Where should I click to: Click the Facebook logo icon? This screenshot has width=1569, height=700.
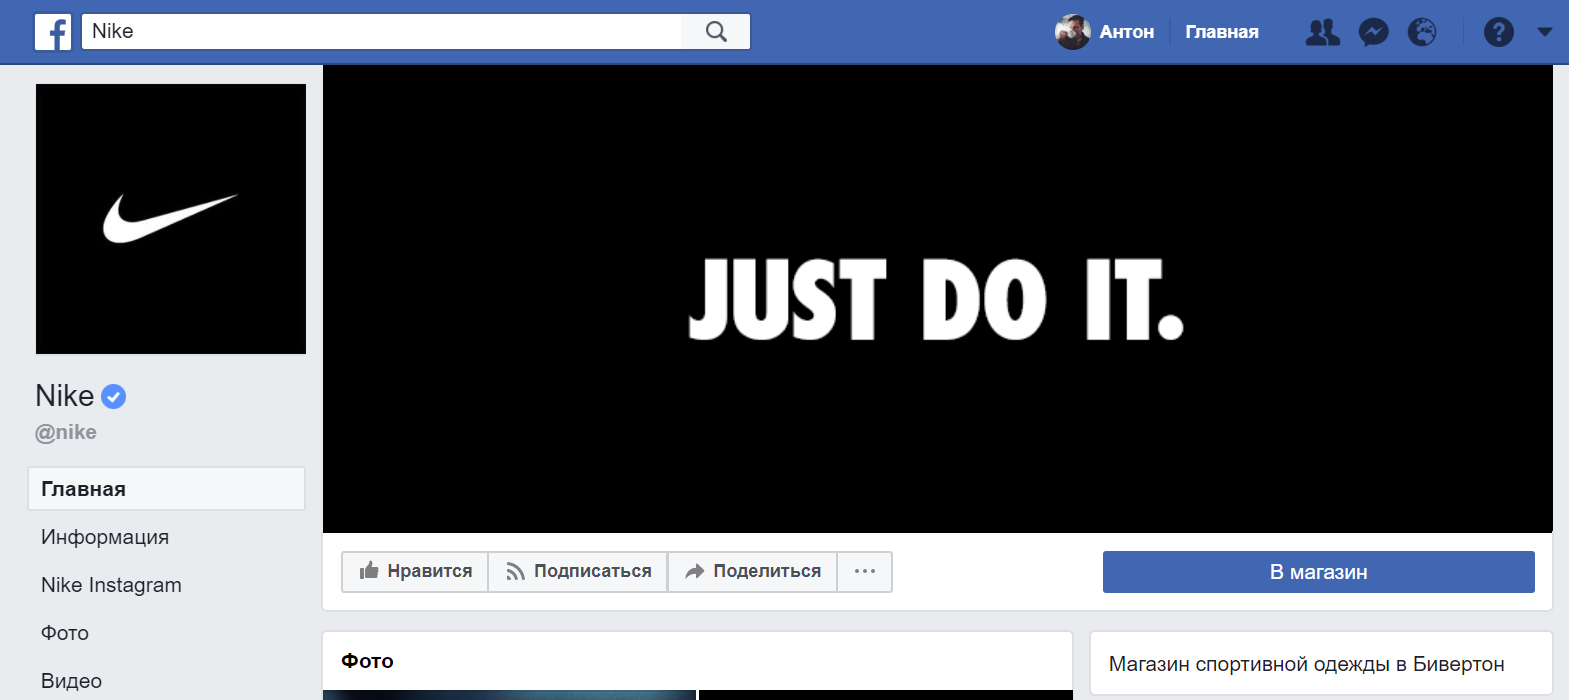click(x=53, y=32)
